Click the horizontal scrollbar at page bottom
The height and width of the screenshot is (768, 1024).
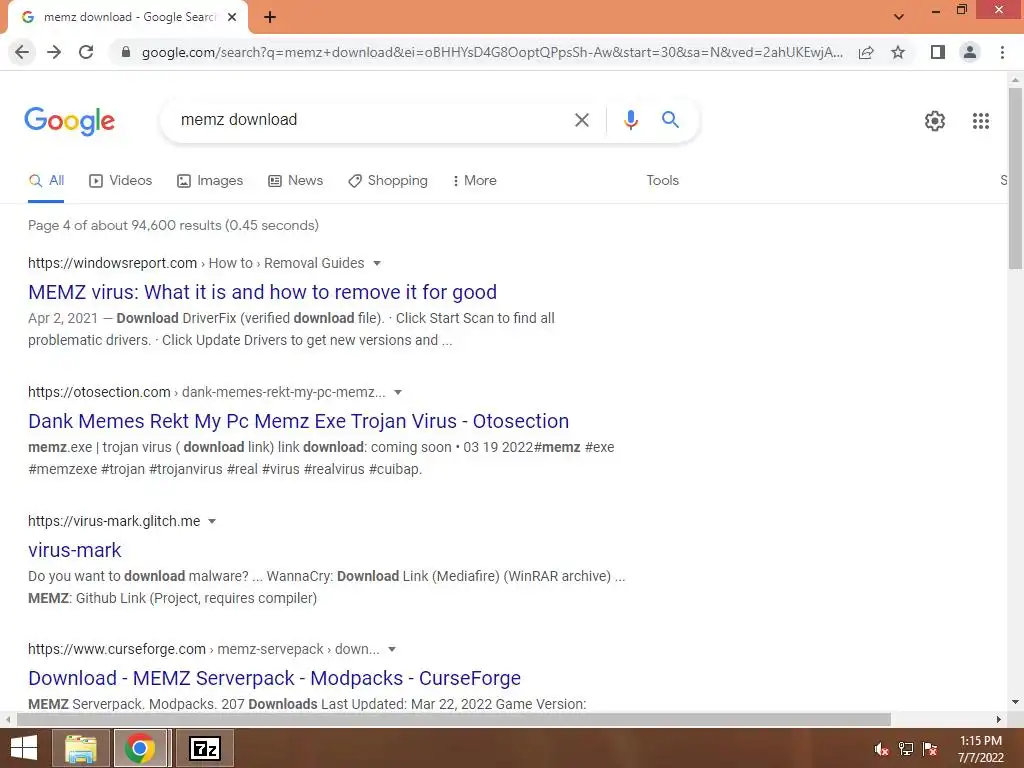click(453, 719)
